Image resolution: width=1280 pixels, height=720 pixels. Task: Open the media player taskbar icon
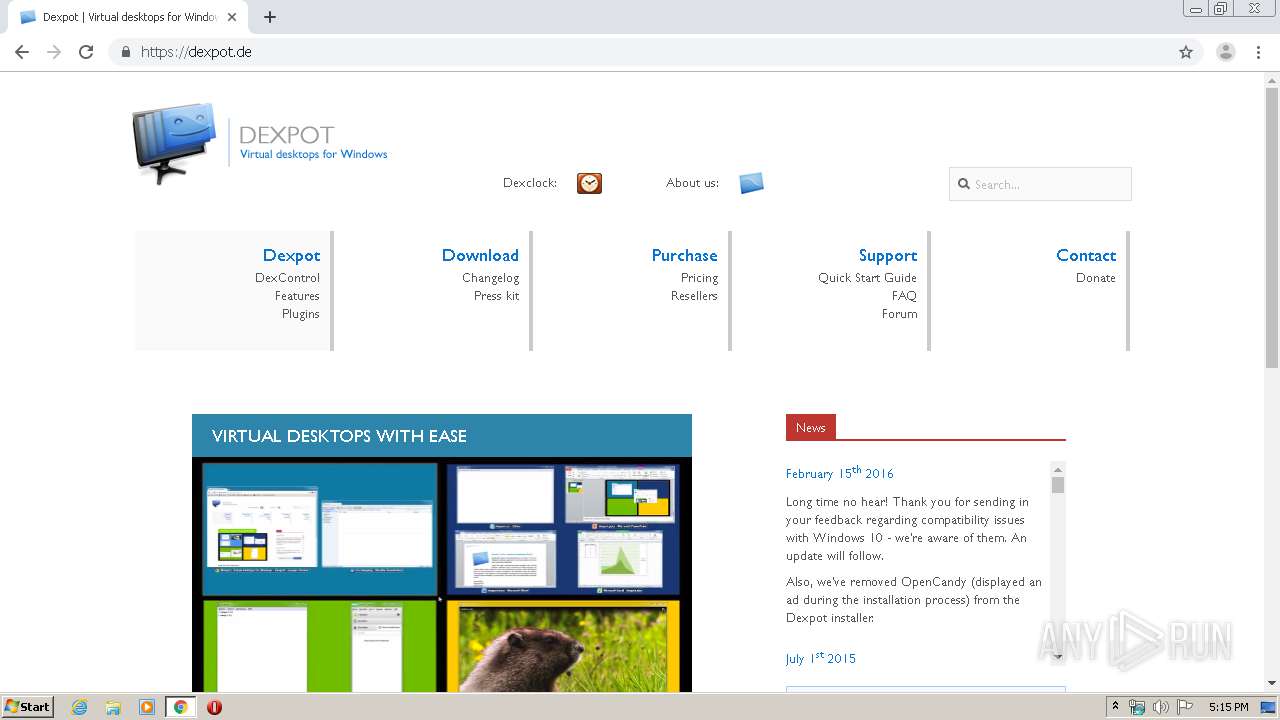coord(147,707)
